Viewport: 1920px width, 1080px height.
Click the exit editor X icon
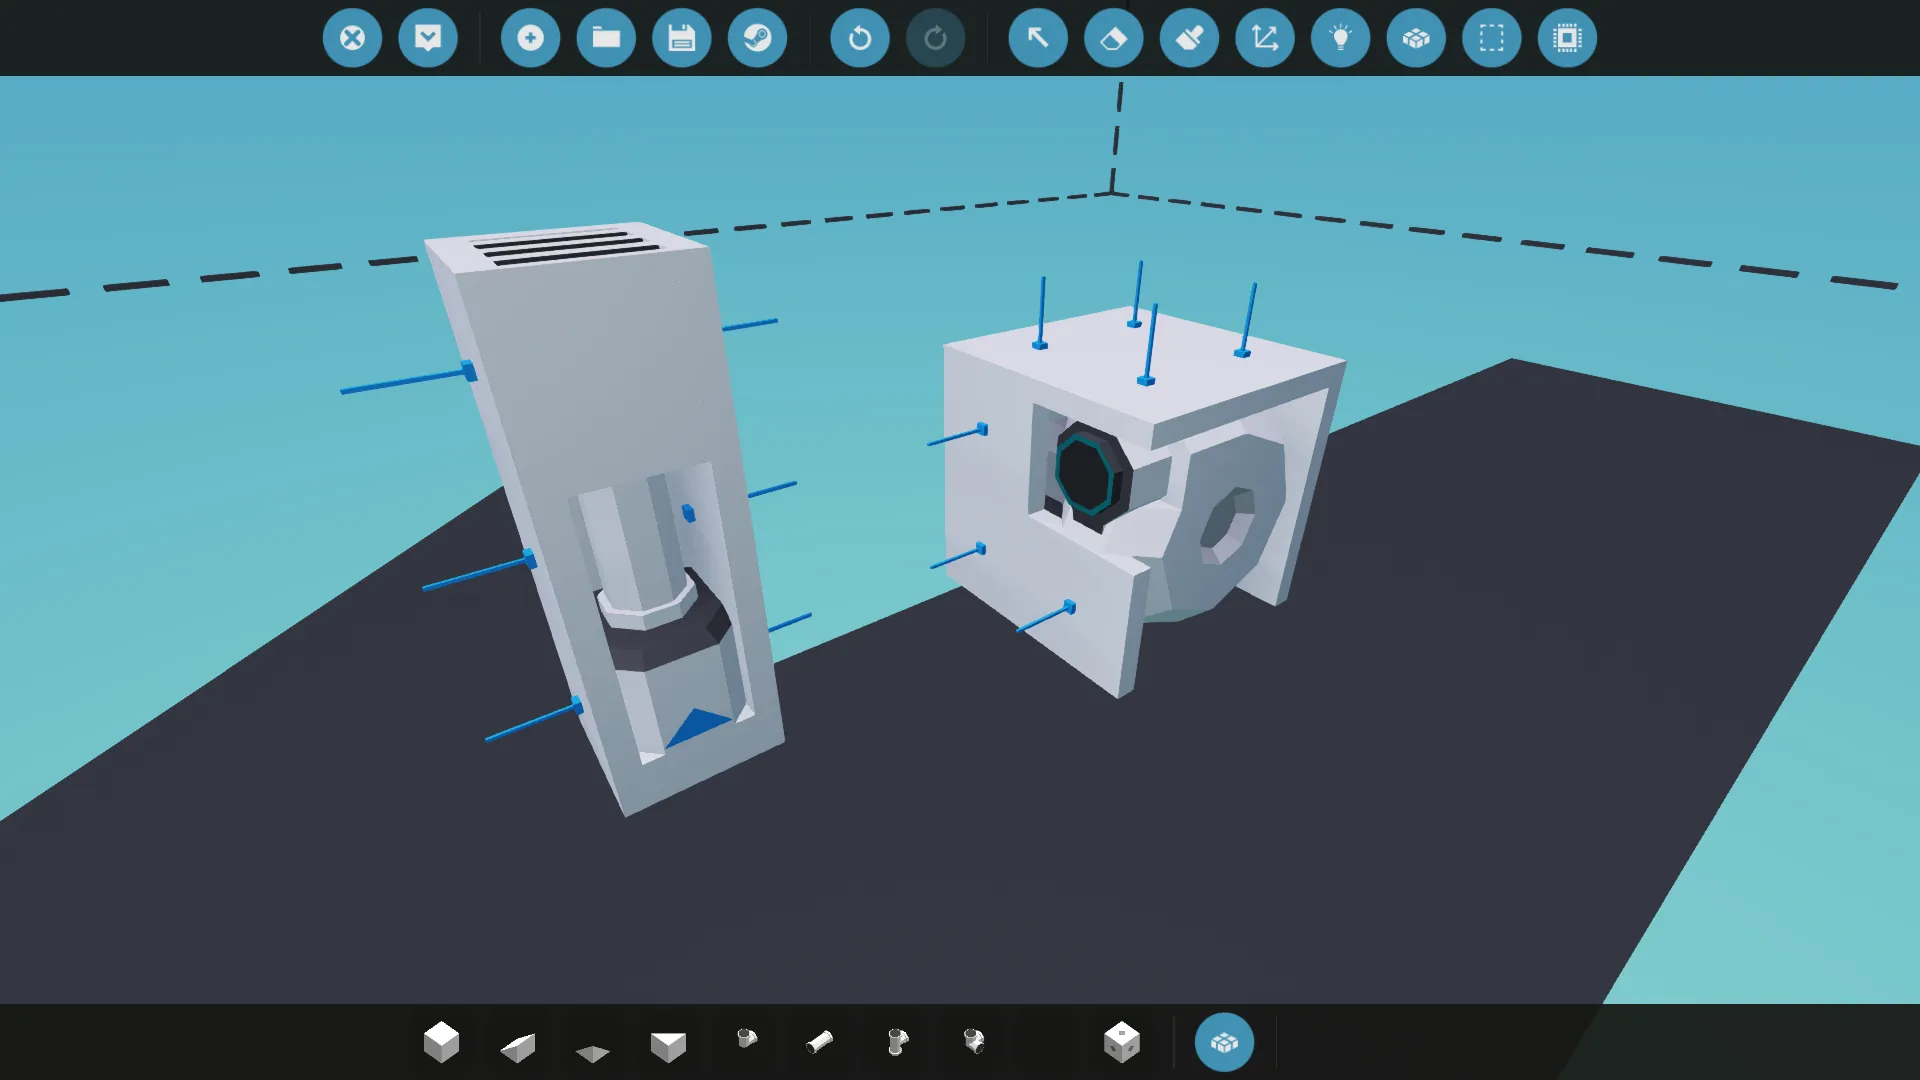pos(352,38)
